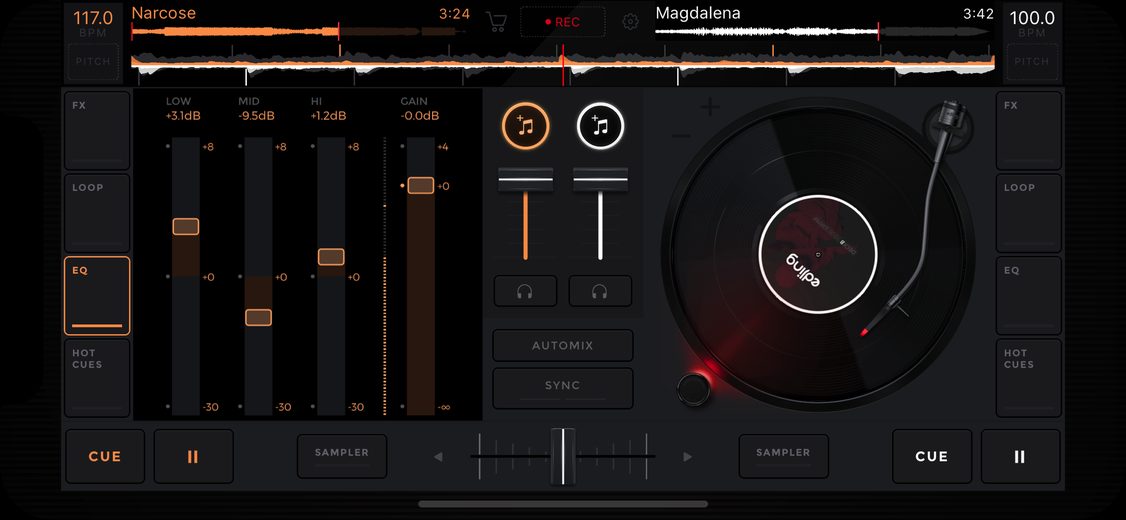
Task: Open the left deck FX panel
Action: [x=97, y=131]
